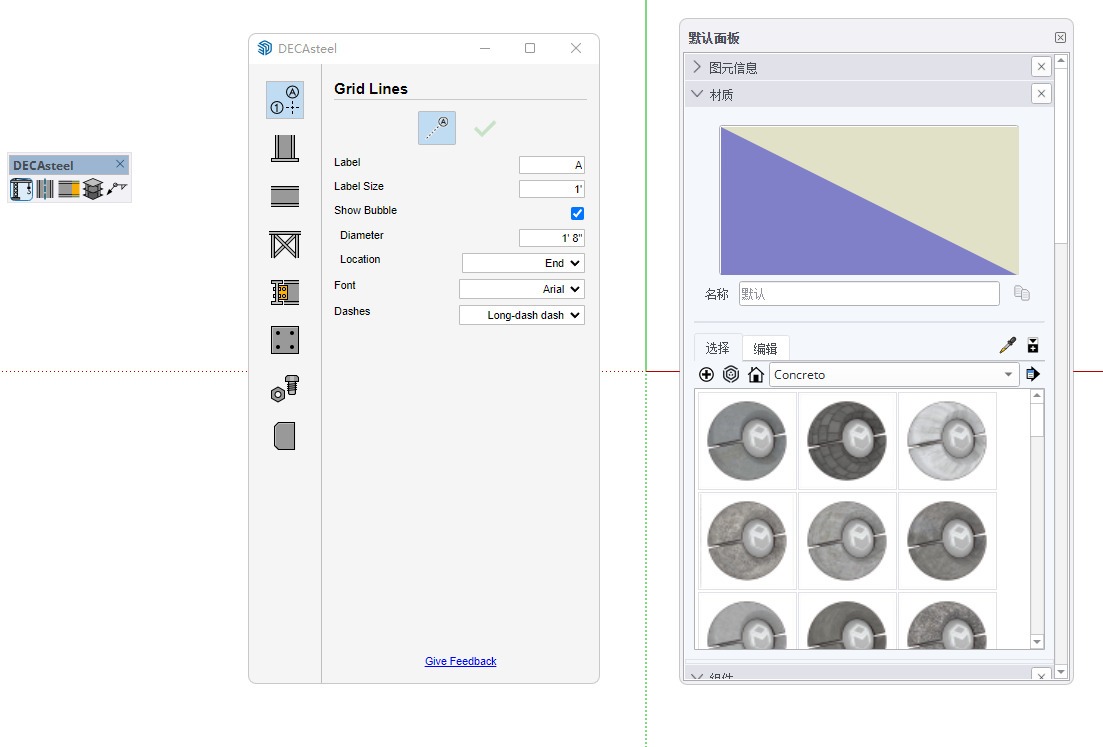The width and height of the screenshot is (1103, 747).
Task: Select the cross-bracing frame tool
Action: (285, 244)
